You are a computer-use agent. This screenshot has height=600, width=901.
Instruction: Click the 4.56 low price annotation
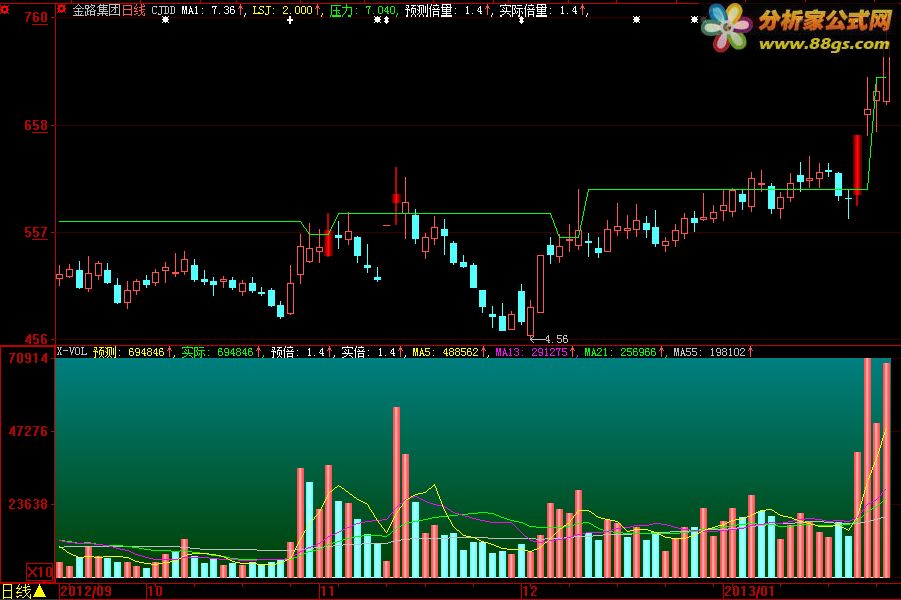coord(556,339)
